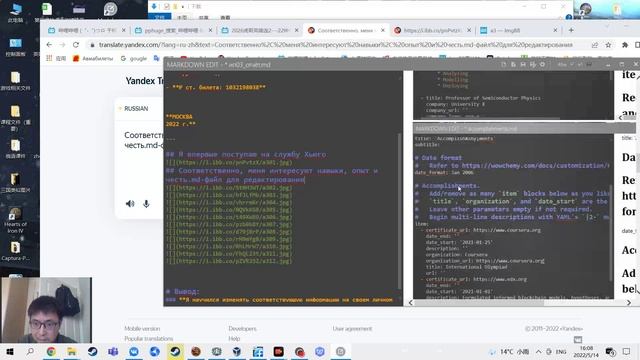Open Авиабилеты bookmark
The image size is (640, 360).
pyautogui.click(x=93, y=58)
